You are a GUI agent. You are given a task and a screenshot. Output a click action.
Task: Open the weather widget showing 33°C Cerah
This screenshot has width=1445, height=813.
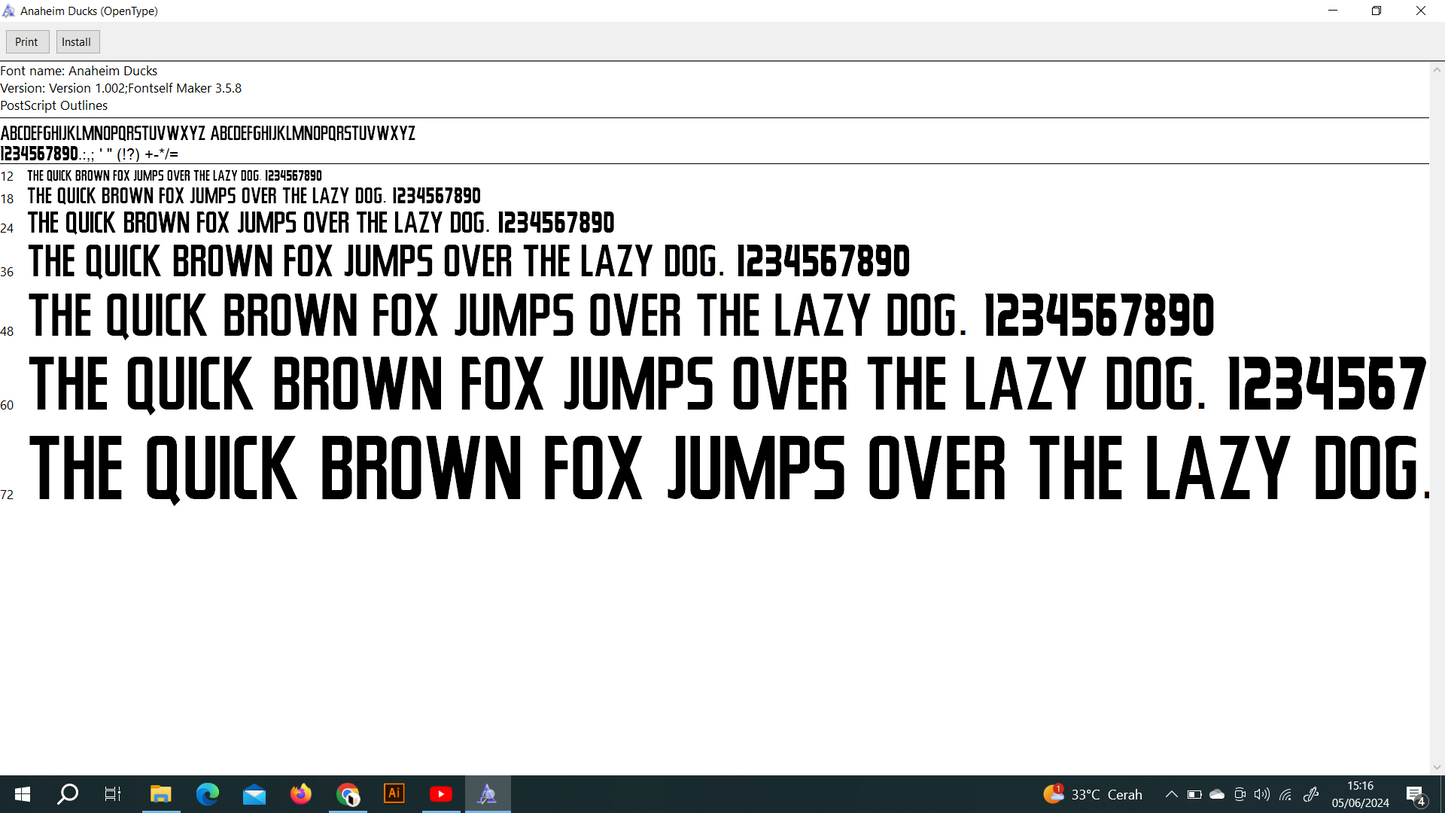(1093, 795)
